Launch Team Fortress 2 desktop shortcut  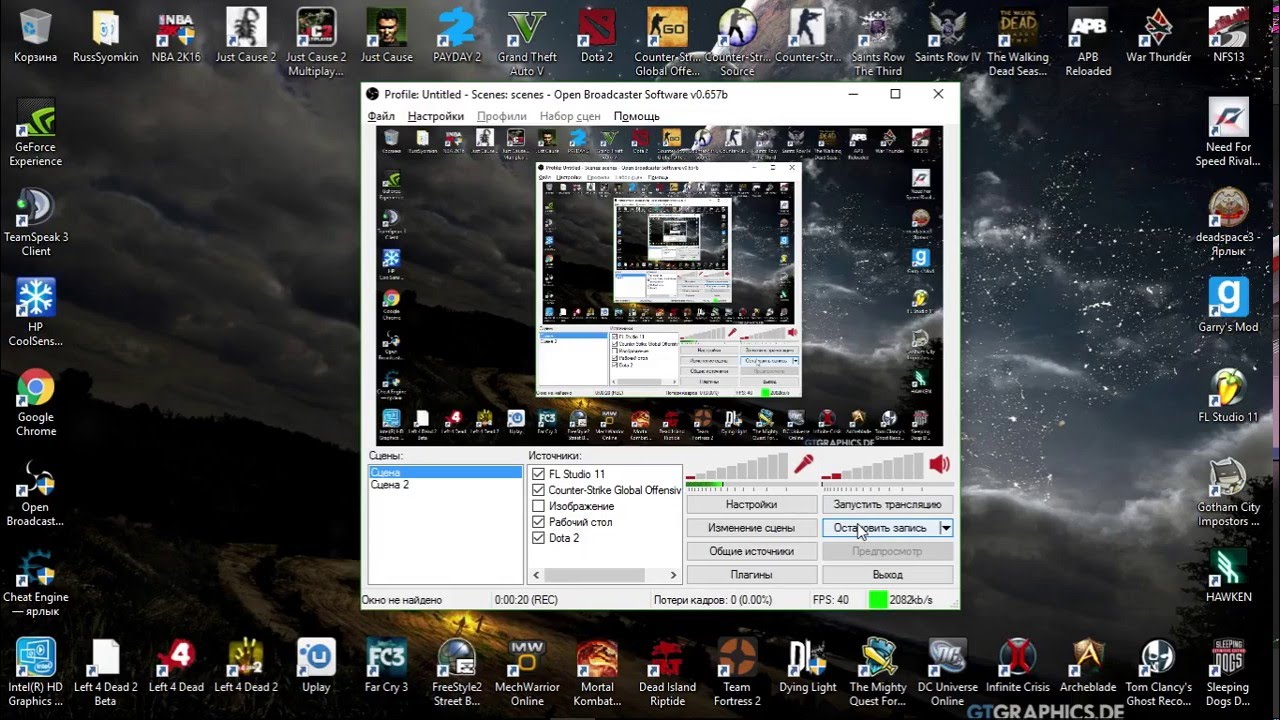(x=737, y=673)
